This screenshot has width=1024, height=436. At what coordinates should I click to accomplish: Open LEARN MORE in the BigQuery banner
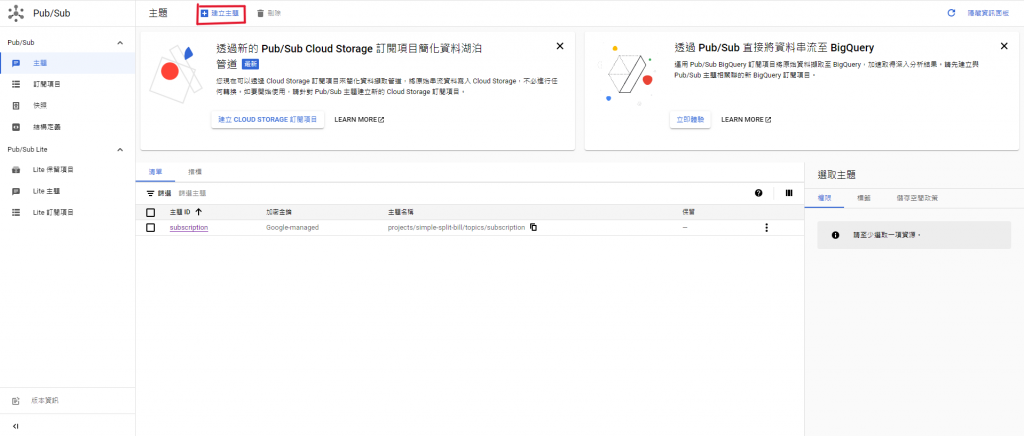point(746,119)
